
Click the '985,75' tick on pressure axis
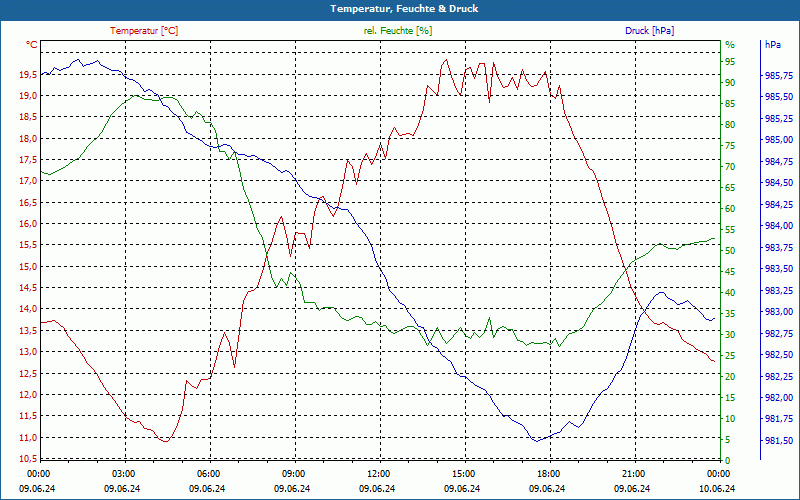click(x=779, y=76)
